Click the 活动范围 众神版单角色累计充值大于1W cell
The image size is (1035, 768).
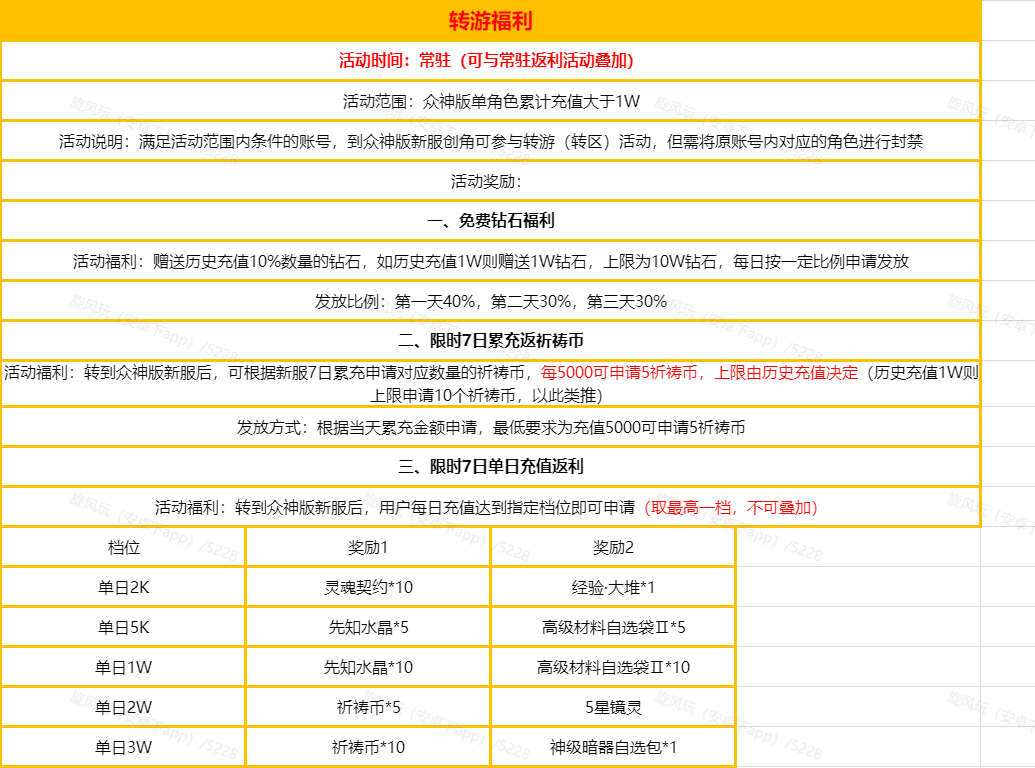490,101
